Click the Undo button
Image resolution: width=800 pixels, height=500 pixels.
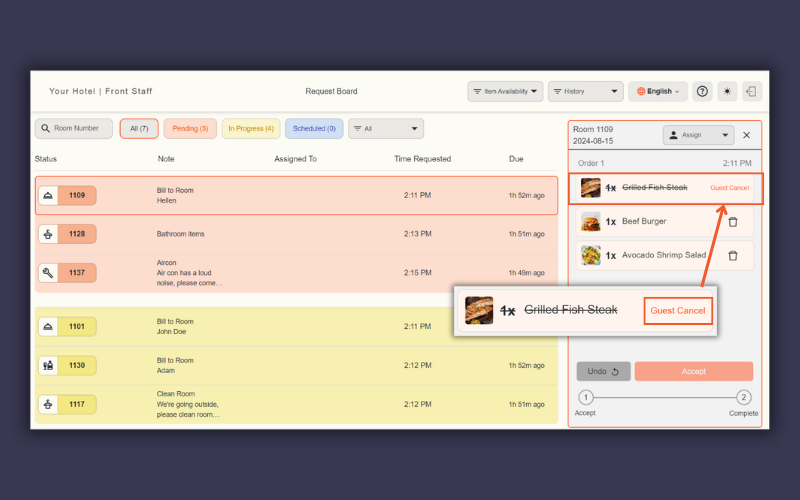tap(603, 371)
